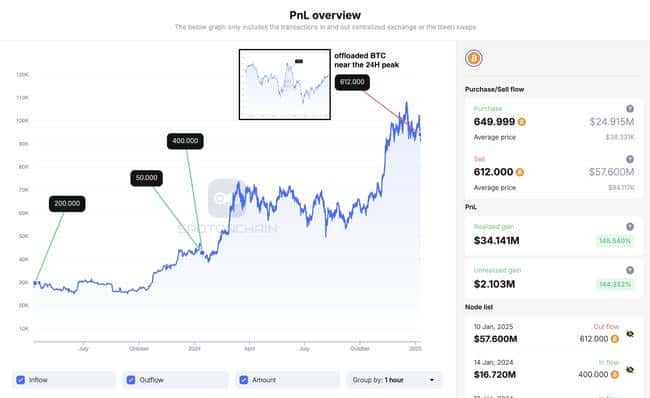The image size is (650, 398).
Task: Hide the 14 Jan 2024 inflow node
Action: [x=630, y=369]
